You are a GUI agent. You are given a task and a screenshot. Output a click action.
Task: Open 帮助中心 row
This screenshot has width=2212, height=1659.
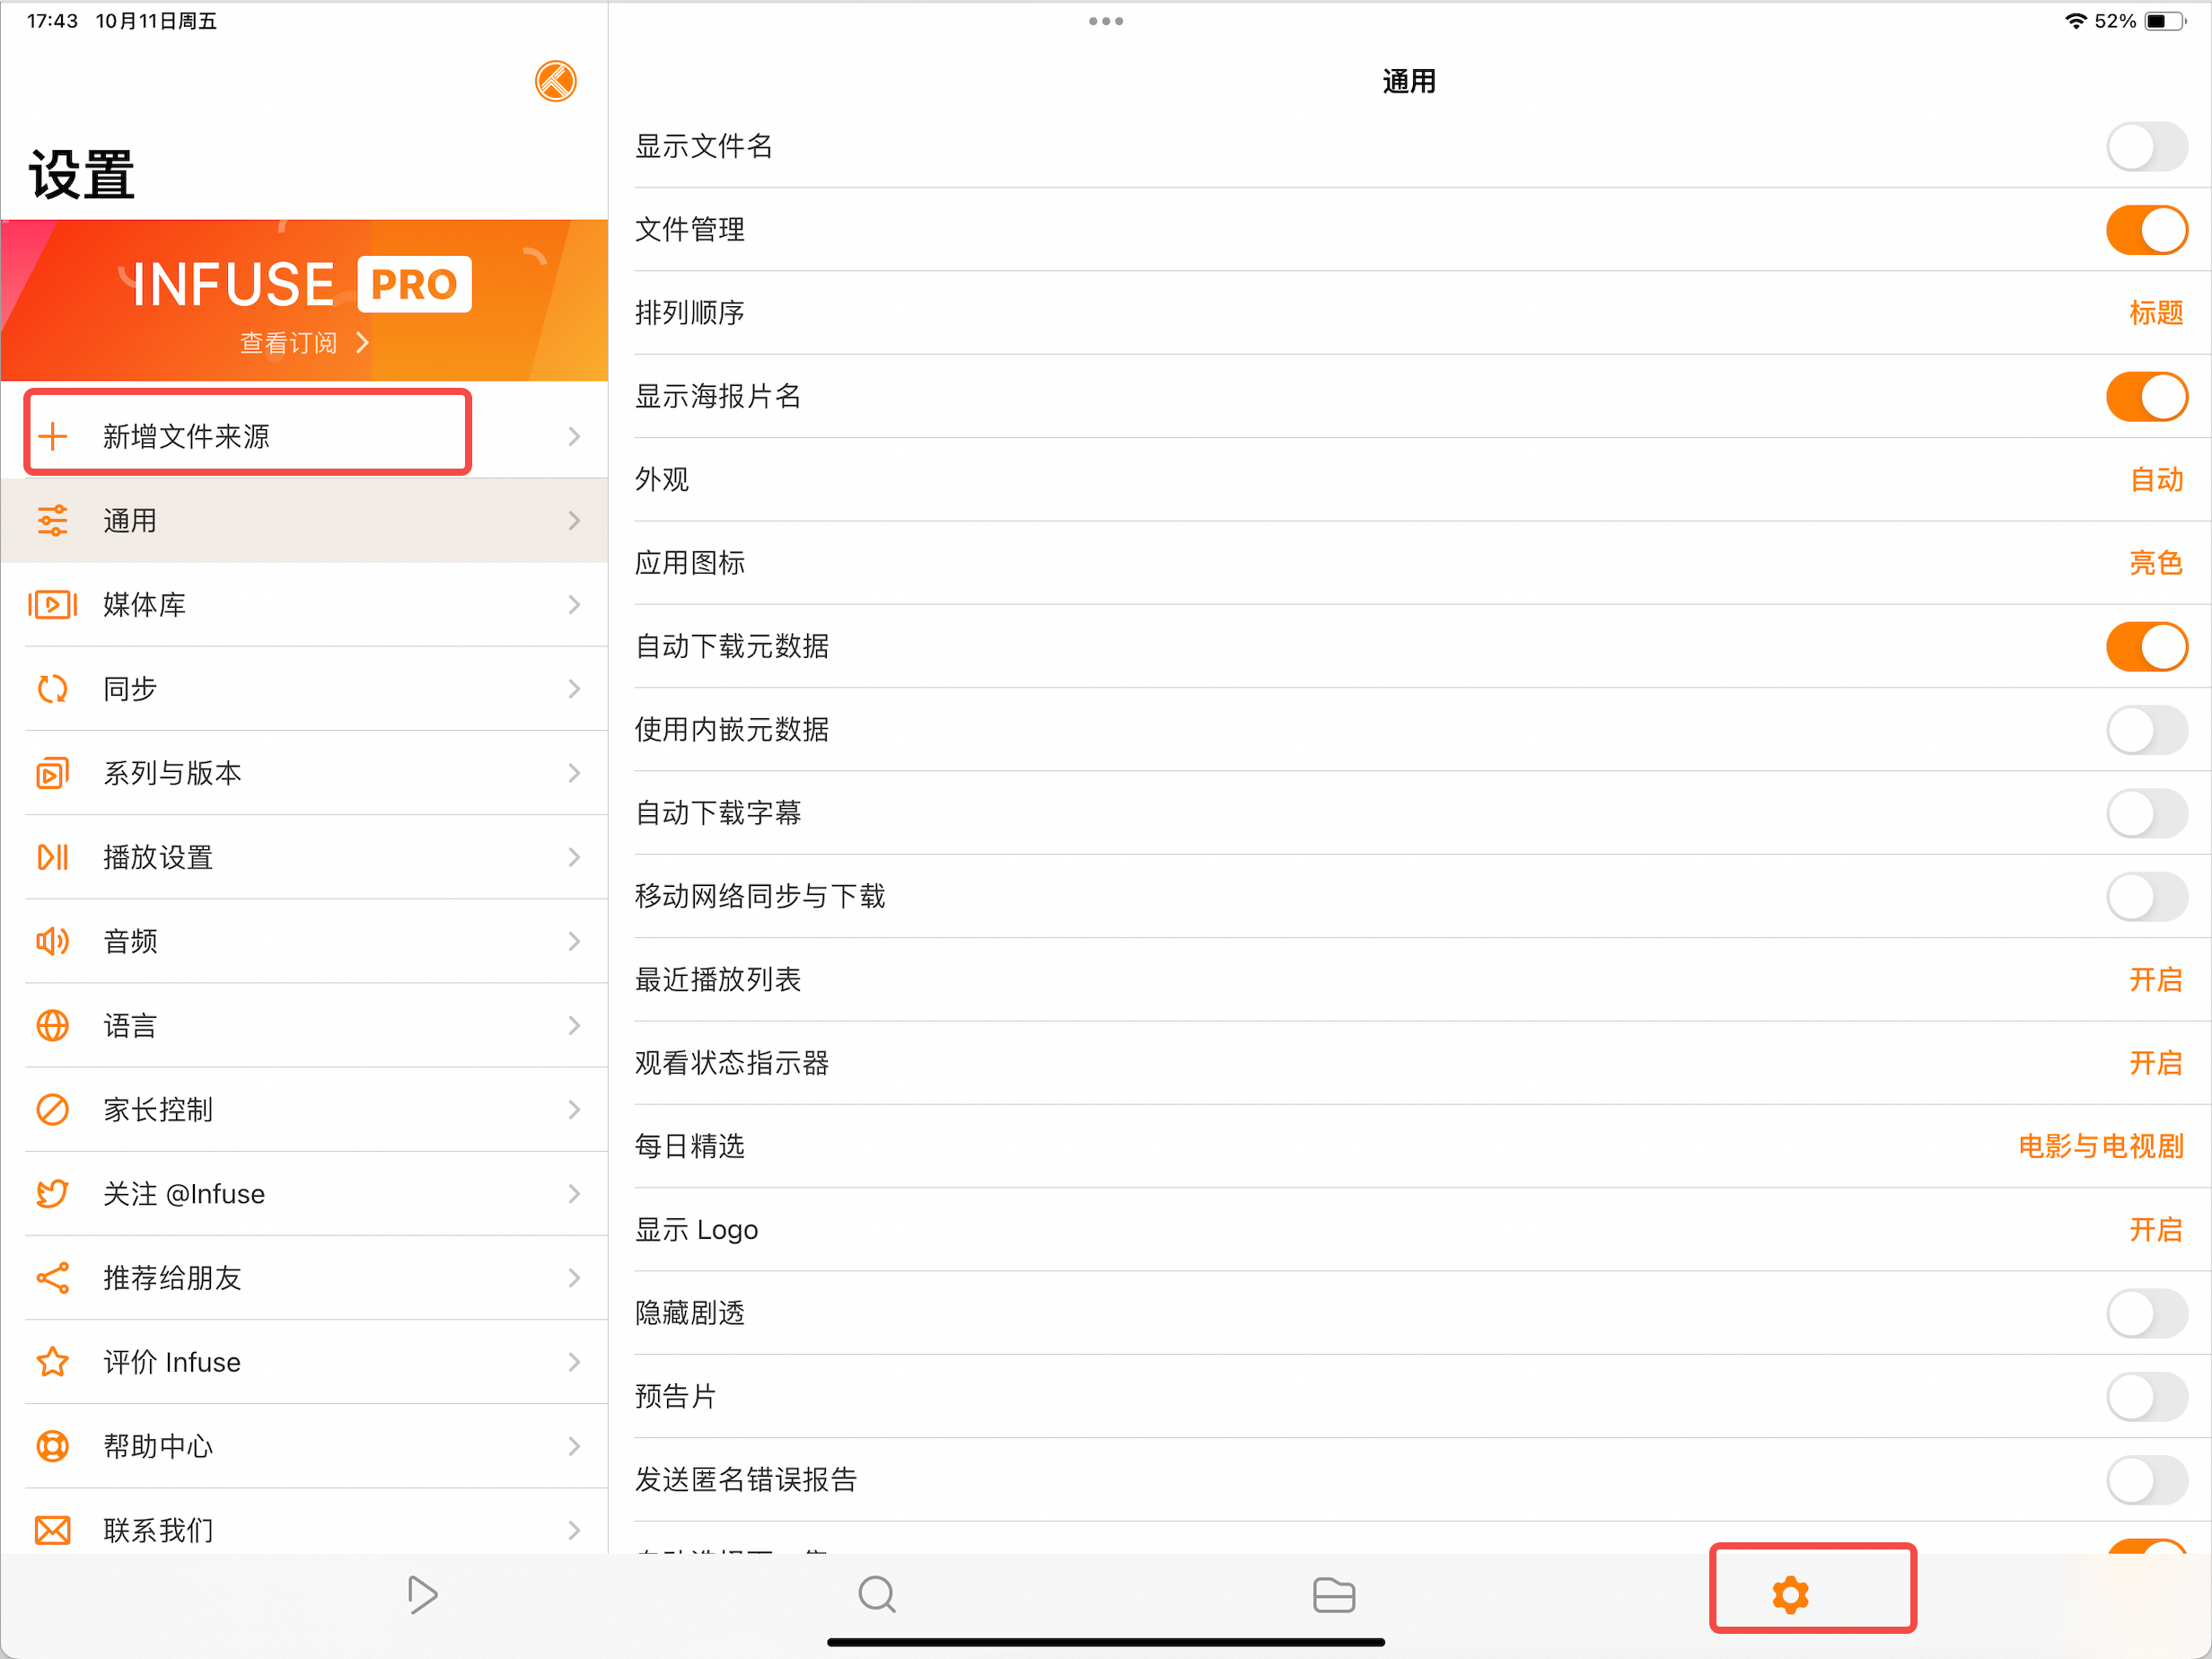click(304, 1446)
